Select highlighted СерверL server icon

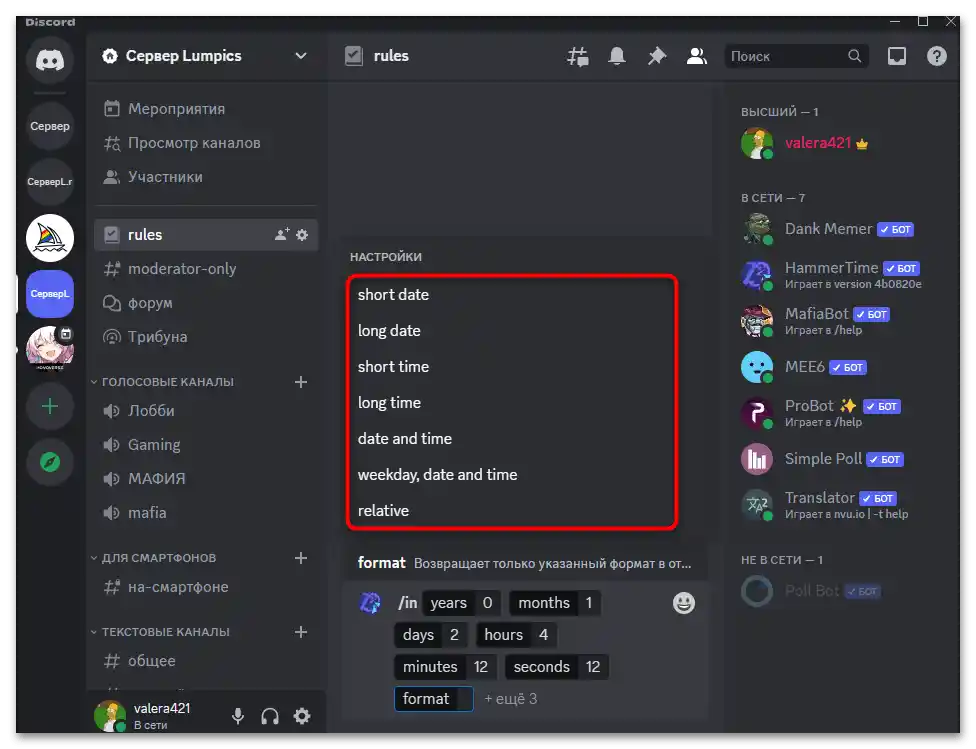50,294
